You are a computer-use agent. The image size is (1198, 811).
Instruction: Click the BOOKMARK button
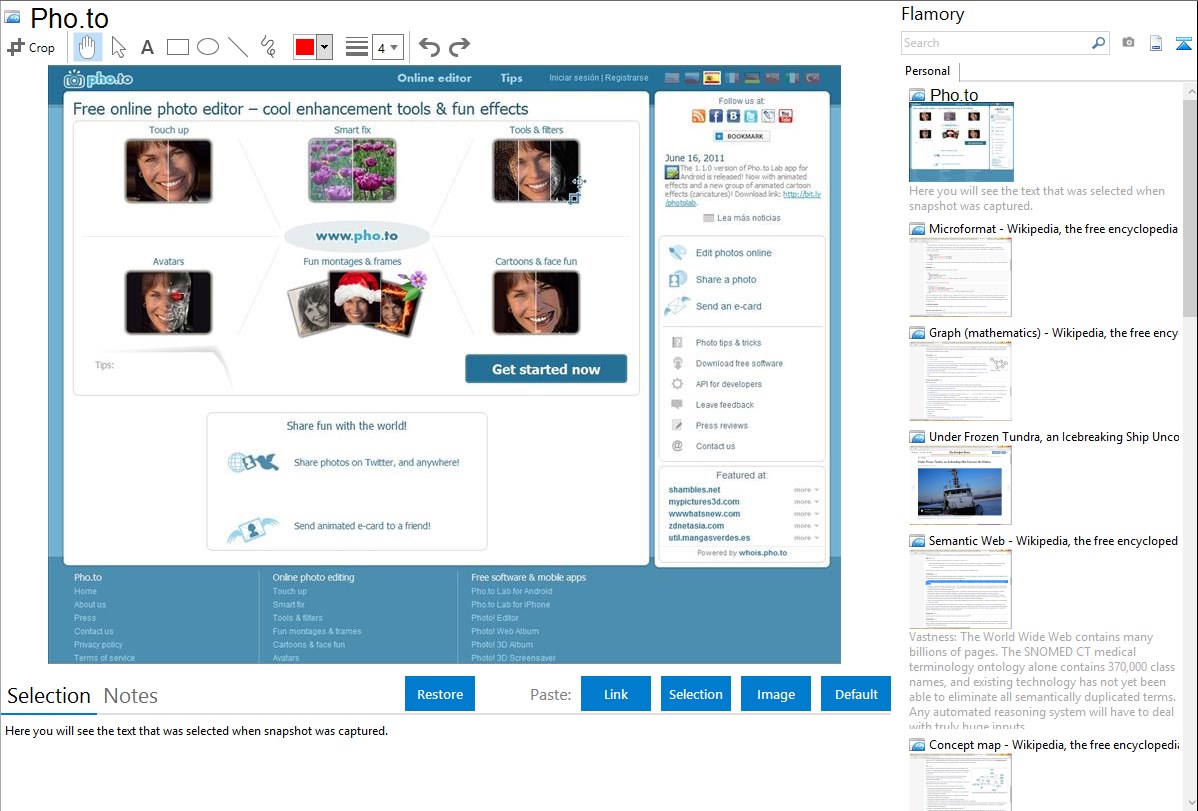740,136
